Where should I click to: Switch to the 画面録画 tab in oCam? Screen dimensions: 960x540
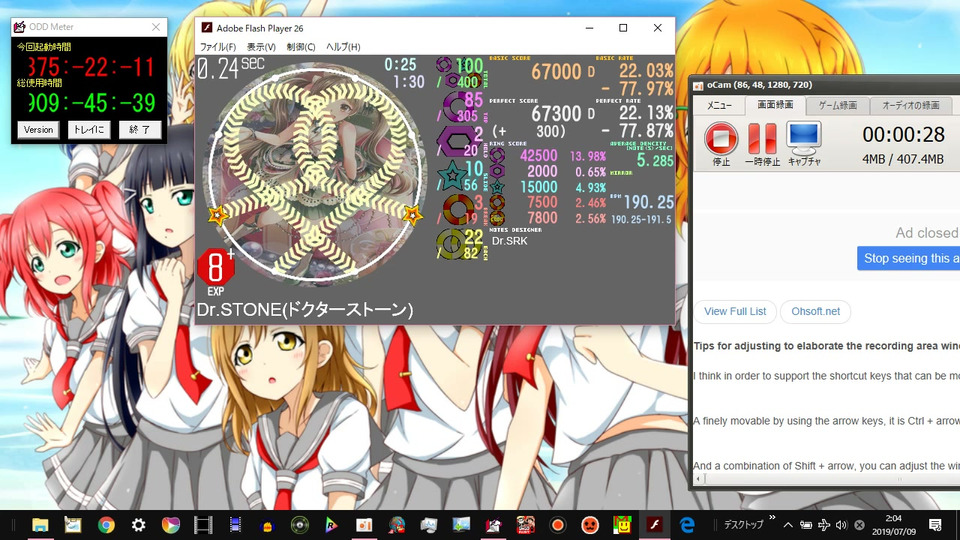click(x=775, y=105)
